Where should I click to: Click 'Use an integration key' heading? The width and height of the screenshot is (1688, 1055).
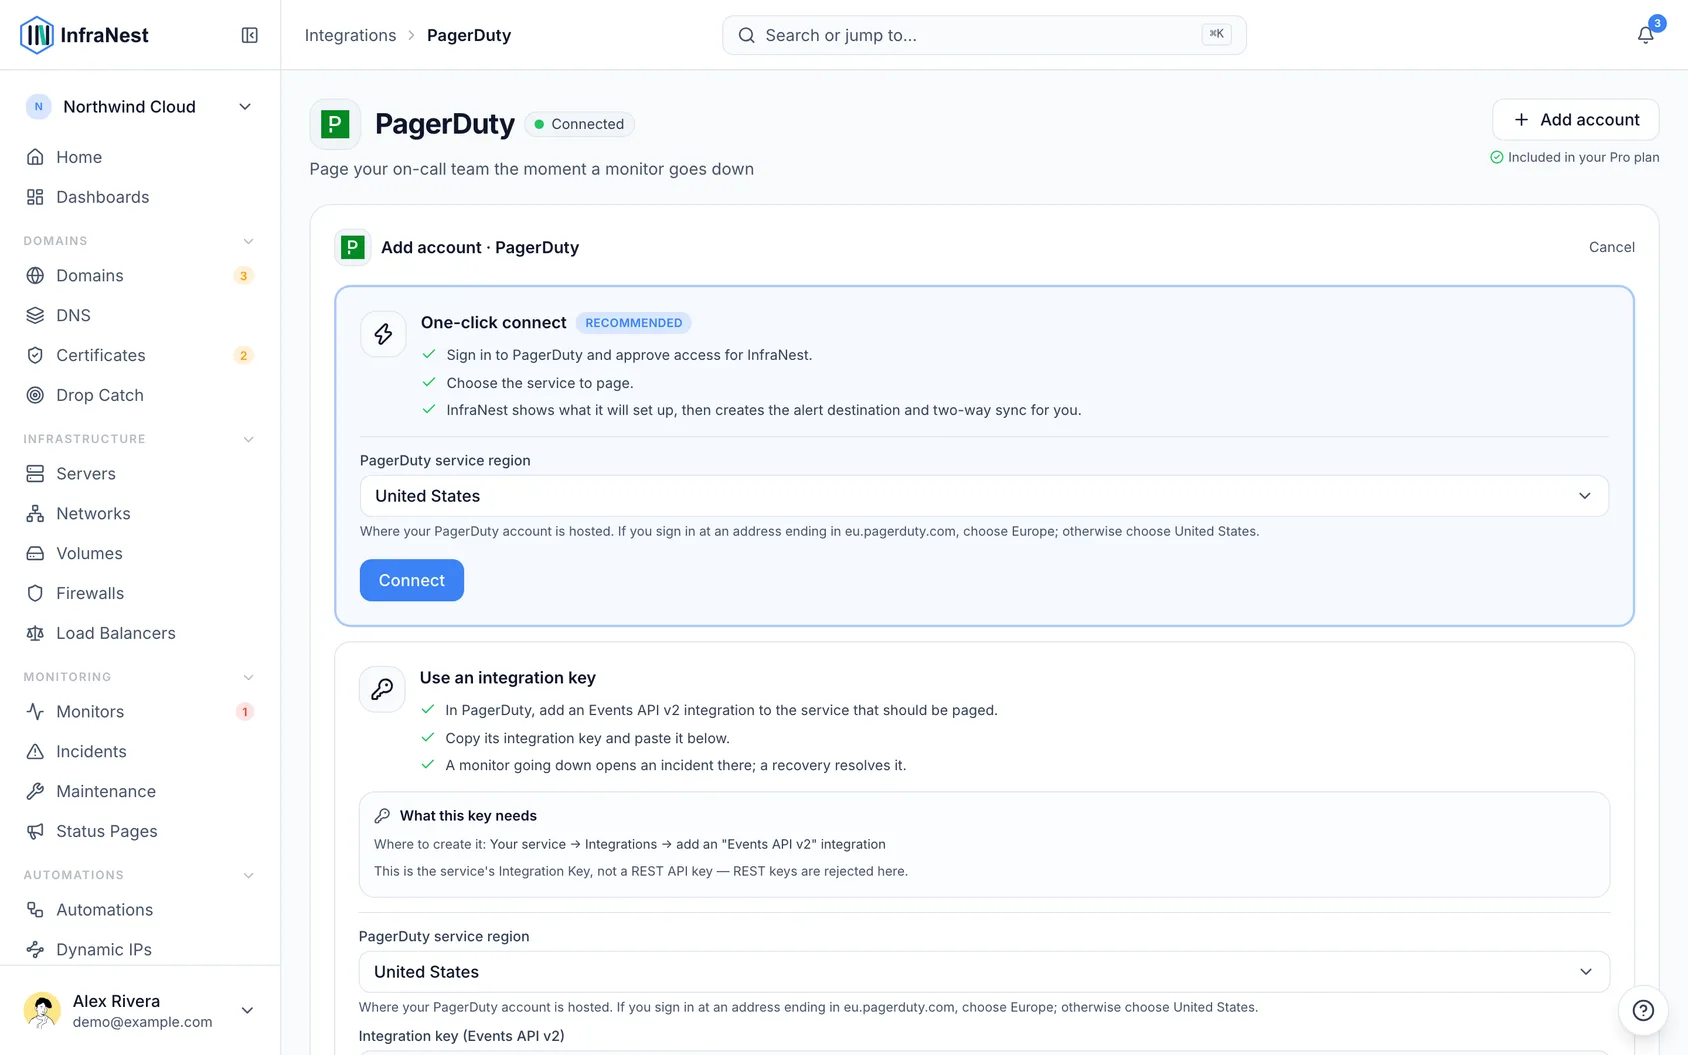508,678
